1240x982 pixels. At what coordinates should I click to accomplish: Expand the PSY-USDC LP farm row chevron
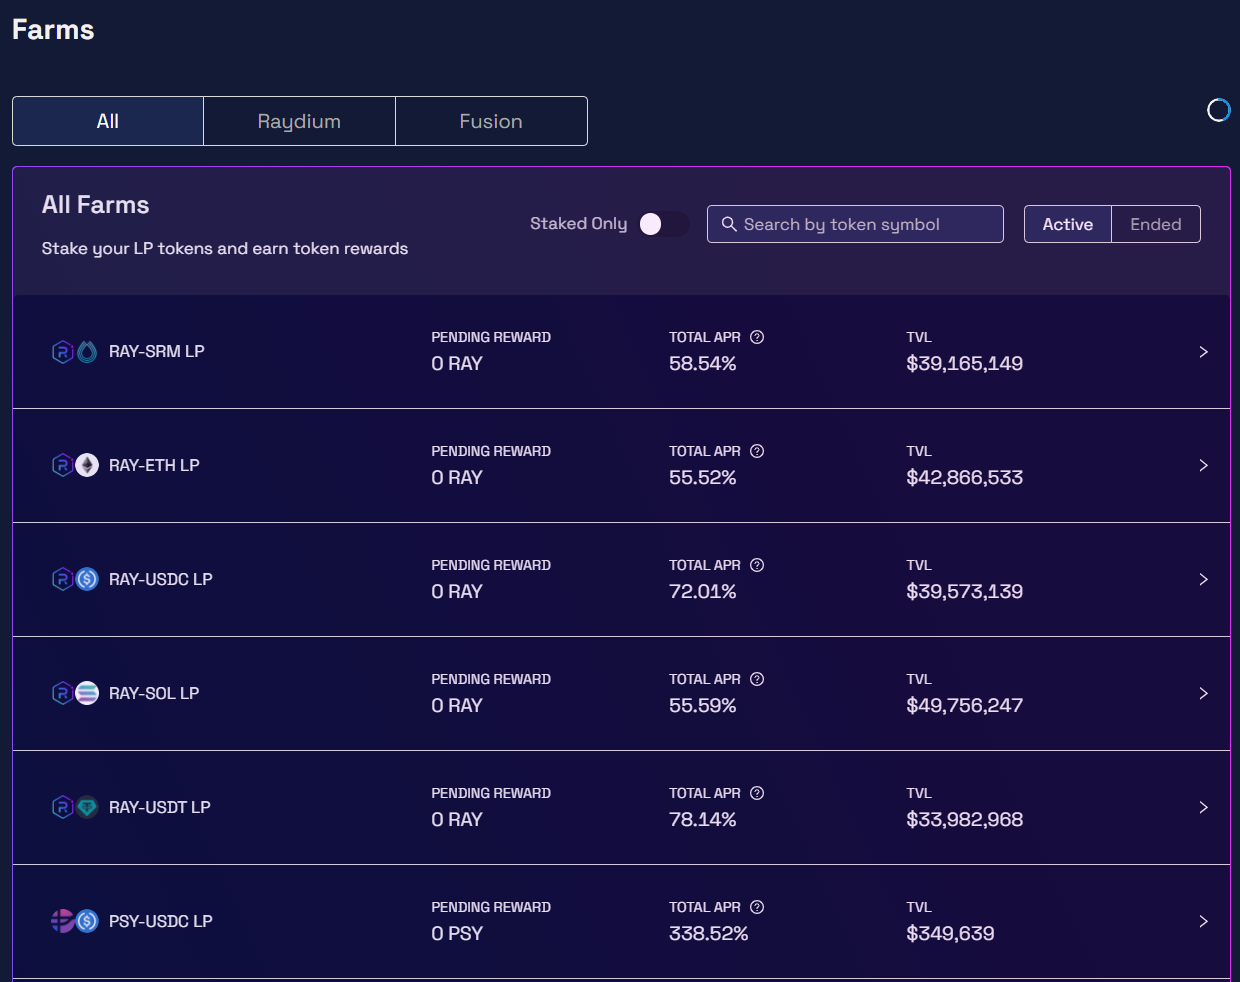pos(1203,922)
